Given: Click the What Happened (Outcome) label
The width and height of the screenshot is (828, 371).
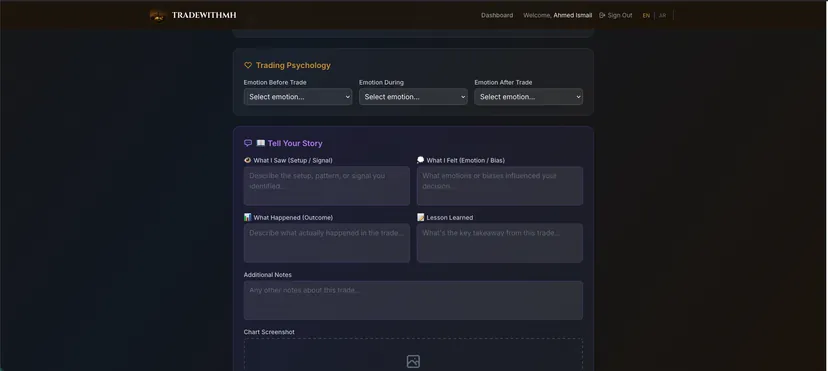Looking at the screenshot, I should pos(293,217).
